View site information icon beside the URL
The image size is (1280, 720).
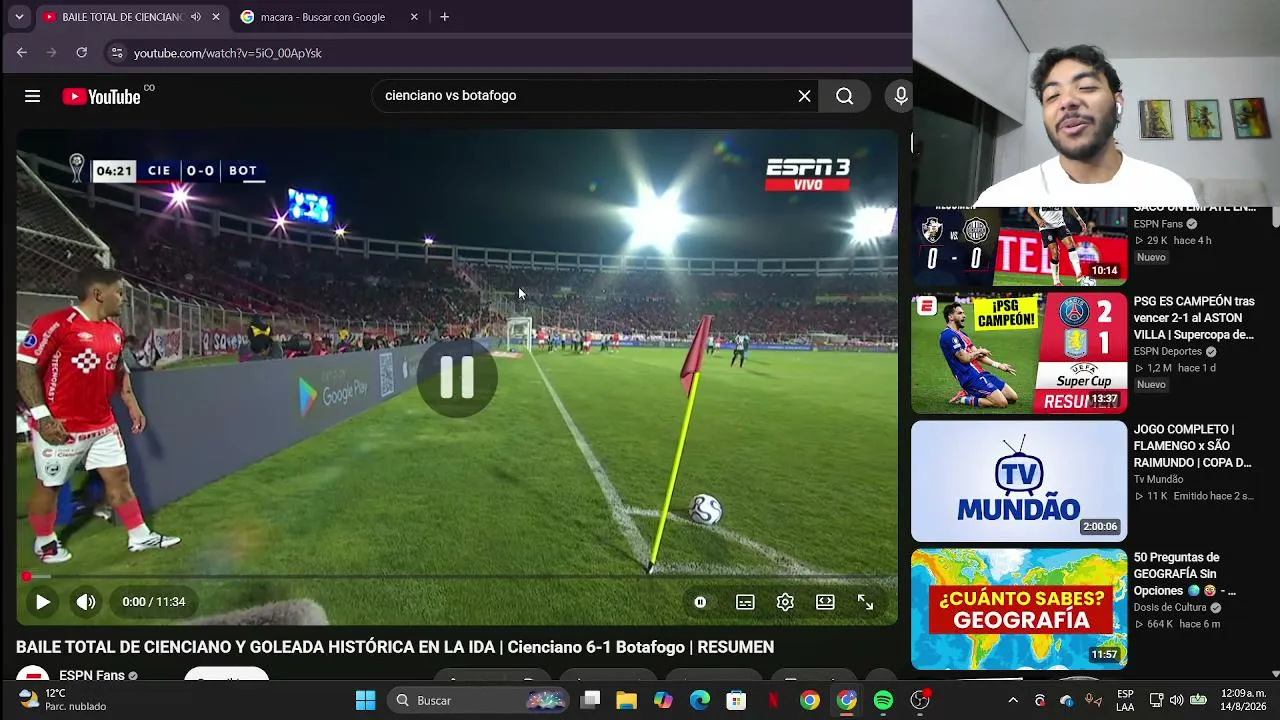click(117, 53)
